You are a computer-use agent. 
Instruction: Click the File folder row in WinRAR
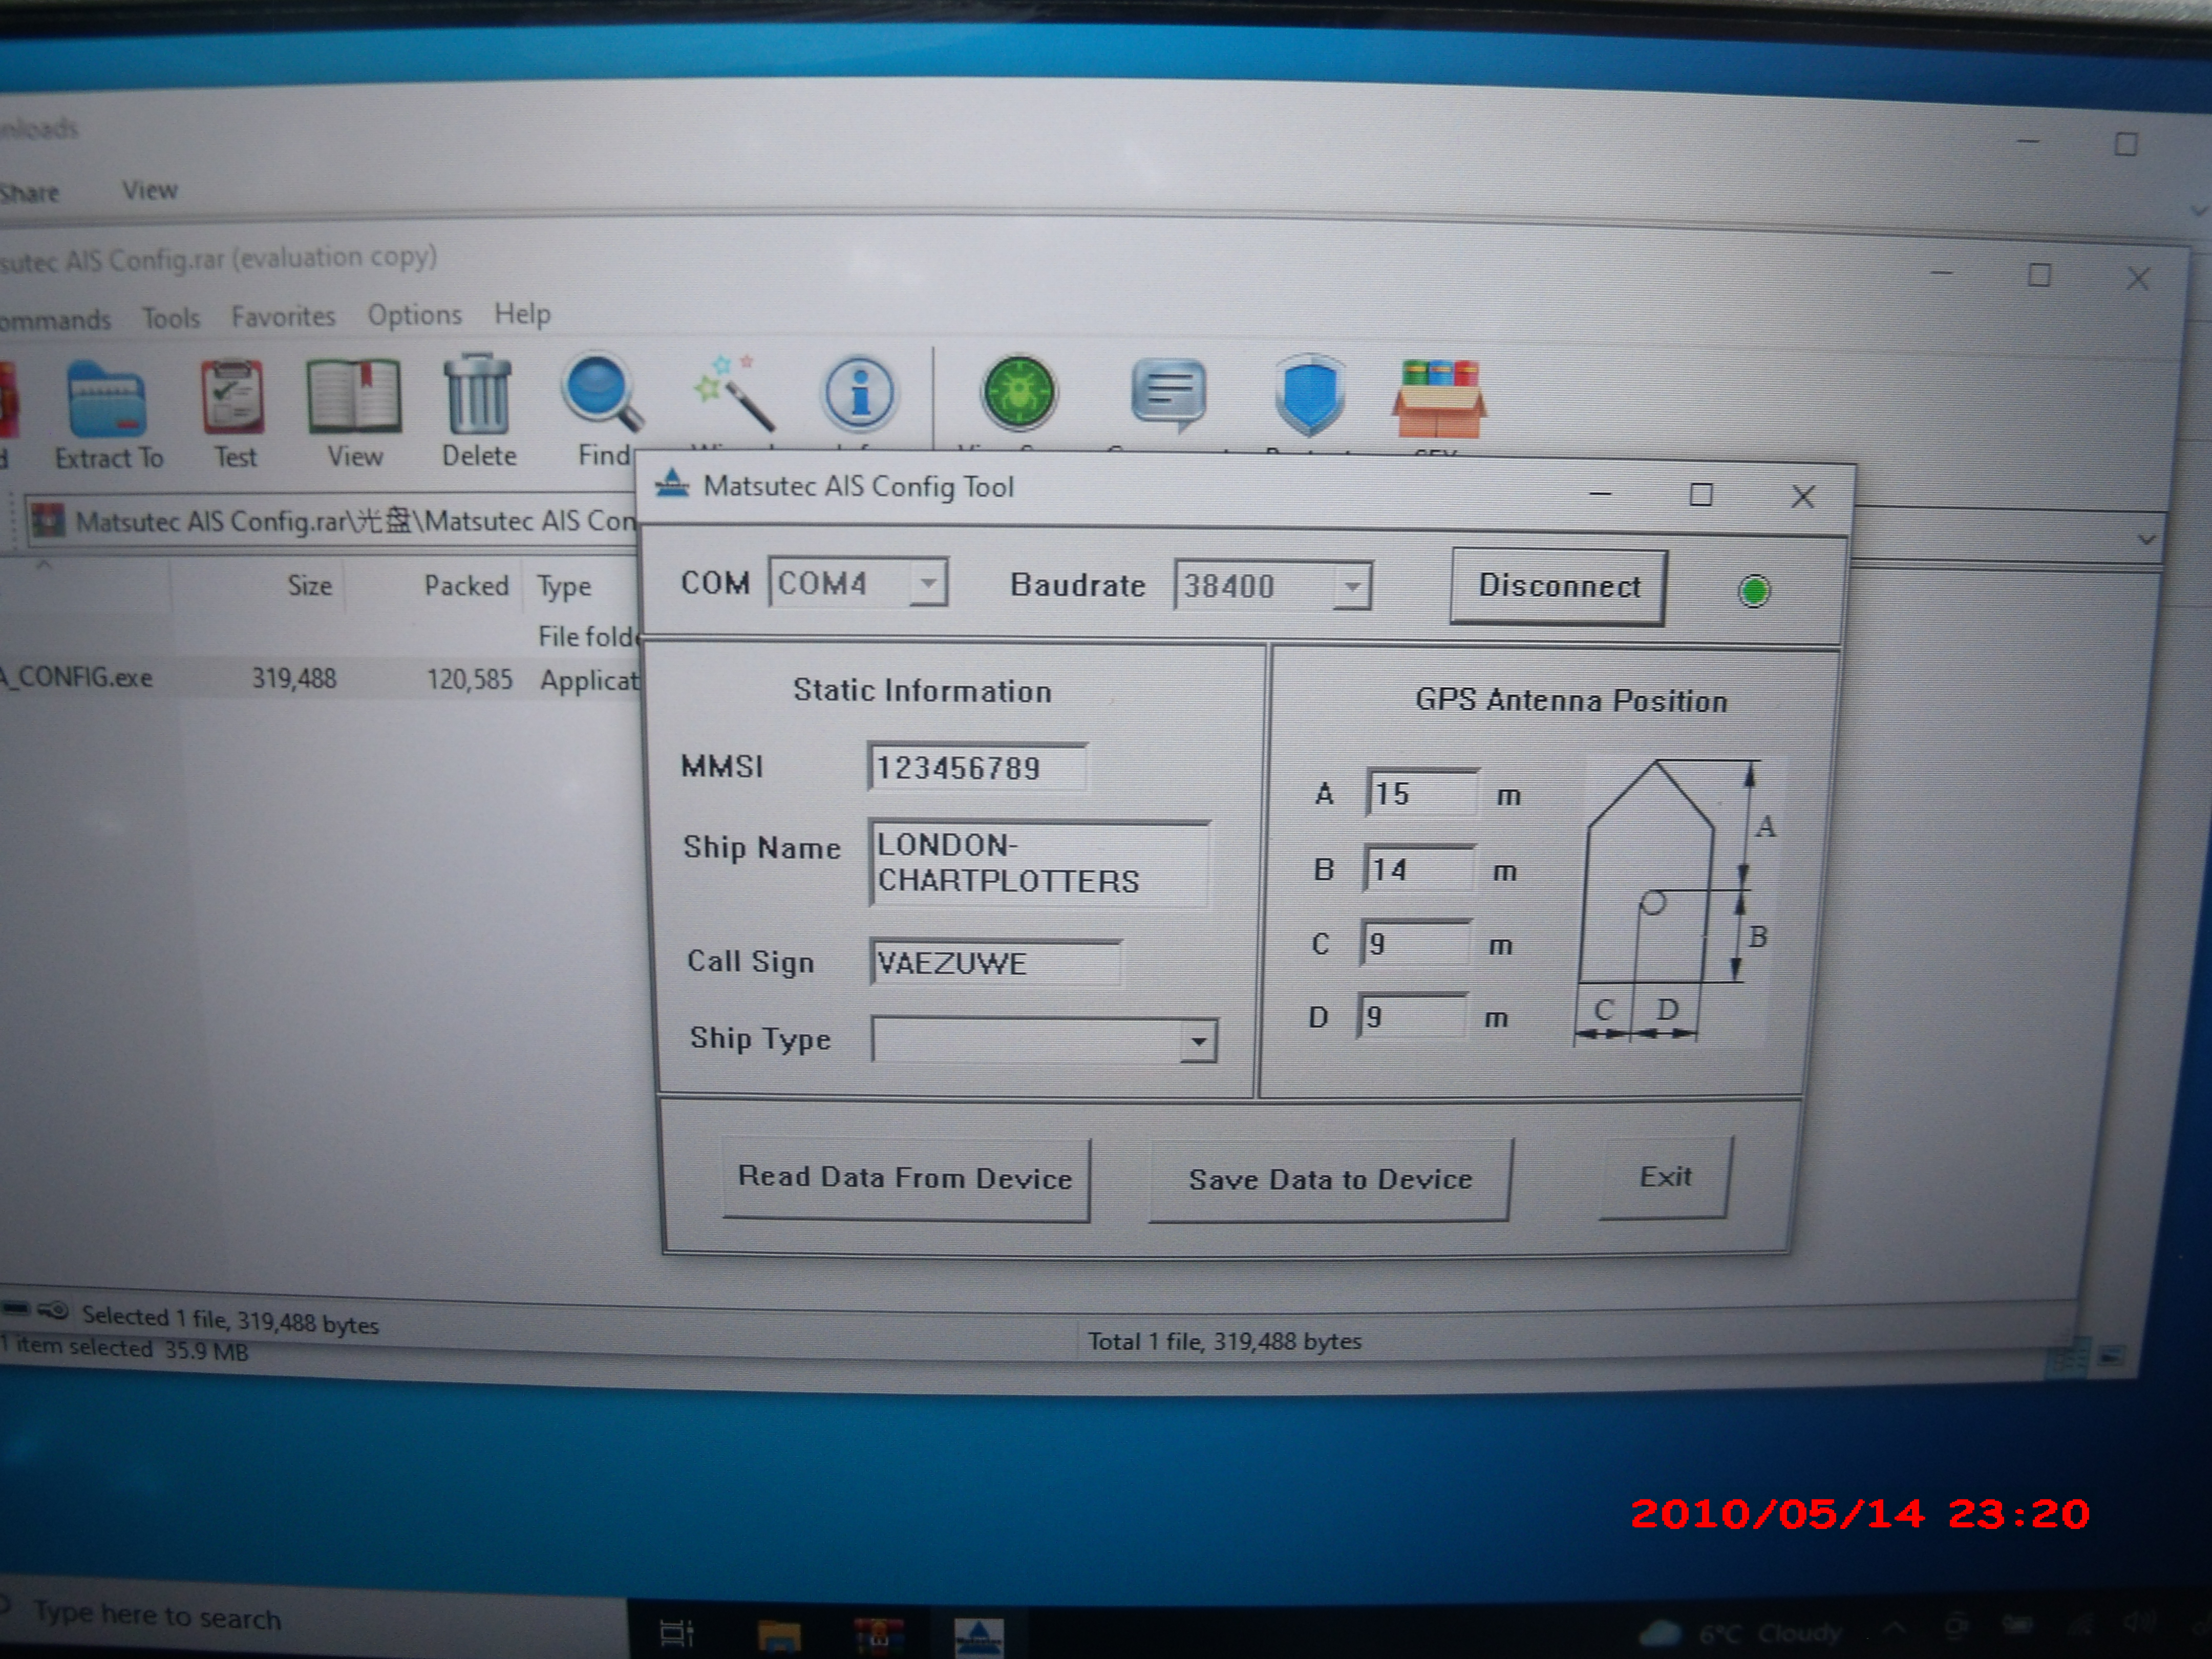pos(320,636)
